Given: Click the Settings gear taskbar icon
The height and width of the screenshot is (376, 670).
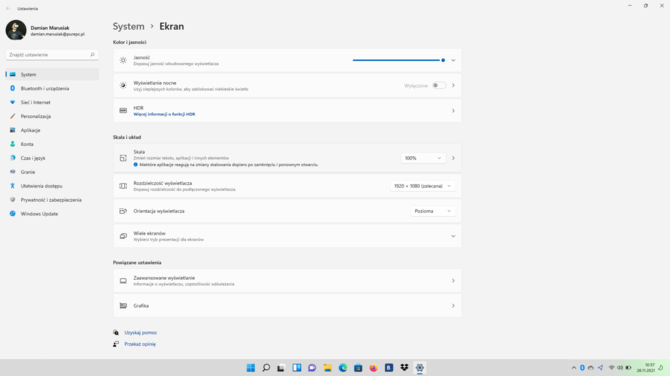Looking at the screenshot, I should pyautogui.click(x=420, y=367).
